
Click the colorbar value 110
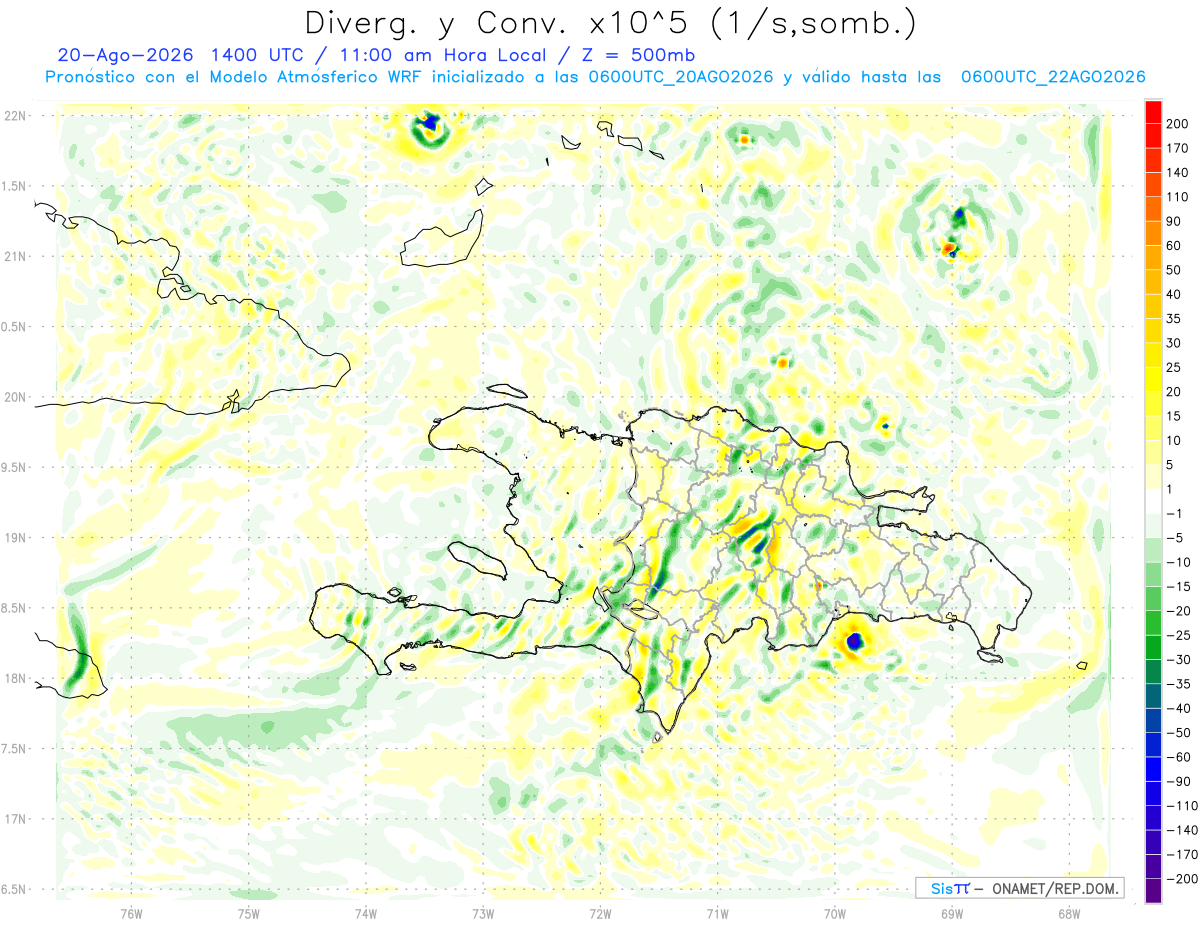click(x=1178, y=196)
